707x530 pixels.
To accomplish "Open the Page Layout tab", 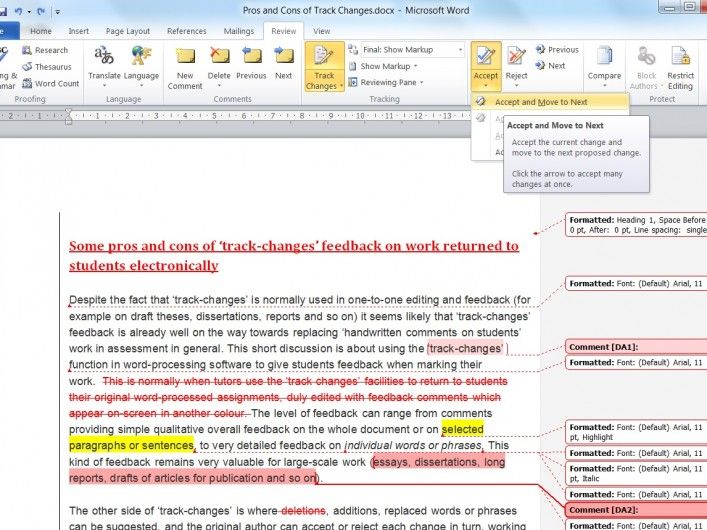I will click(x=128, y=31).
